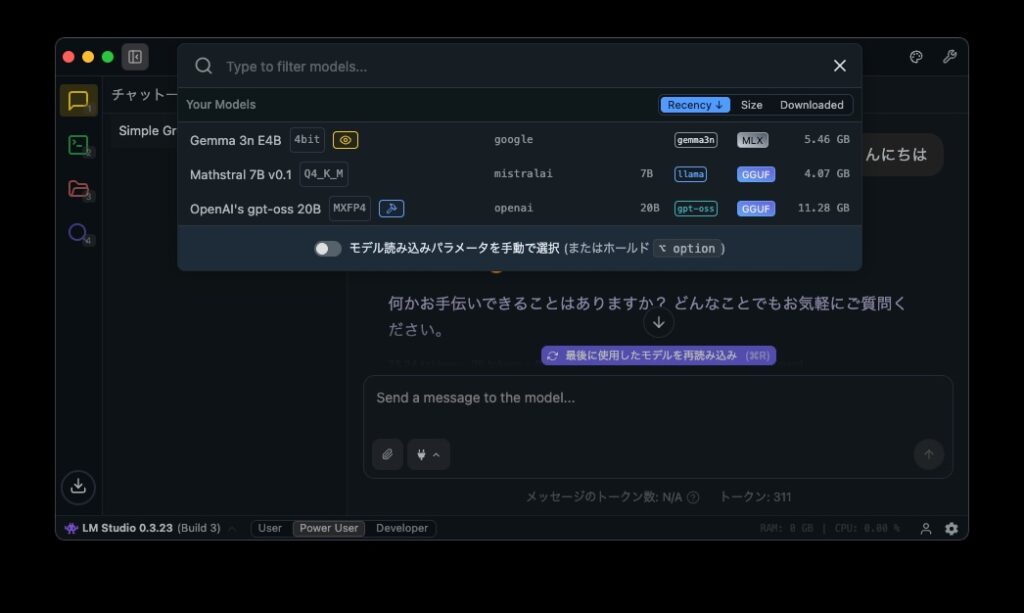The image size is (1024, 613).
Task: Open the theme palette icon
Action: [916, 57]
